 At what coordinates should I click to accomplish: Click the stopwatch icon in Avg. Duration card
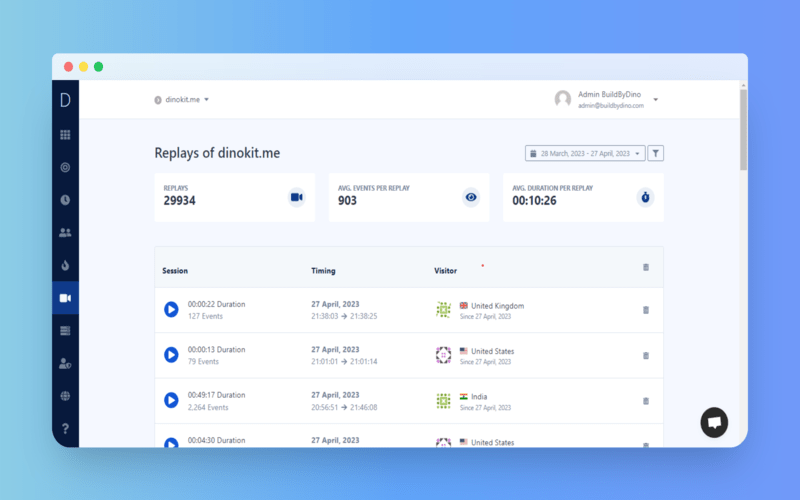(645, 197)
